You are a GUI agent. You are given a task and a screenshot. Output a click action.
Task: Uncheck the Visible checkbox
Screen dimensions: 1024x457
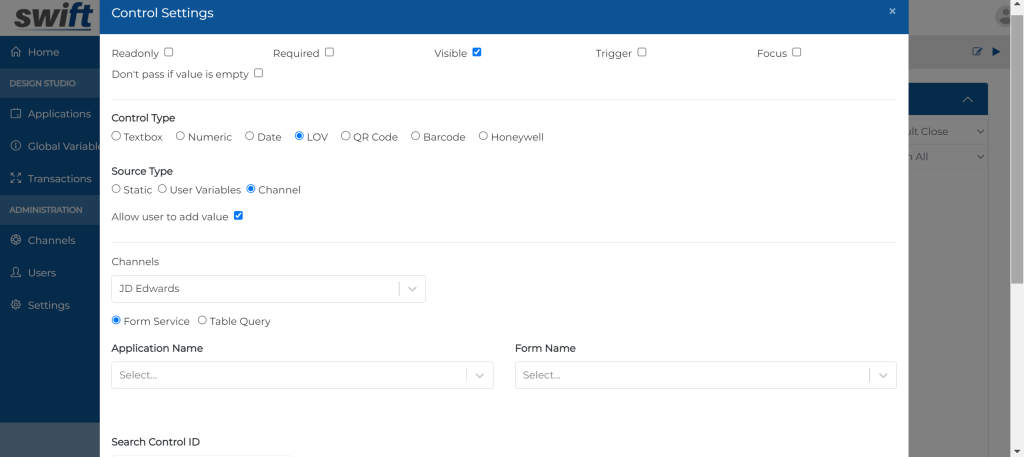click(477, 52)
